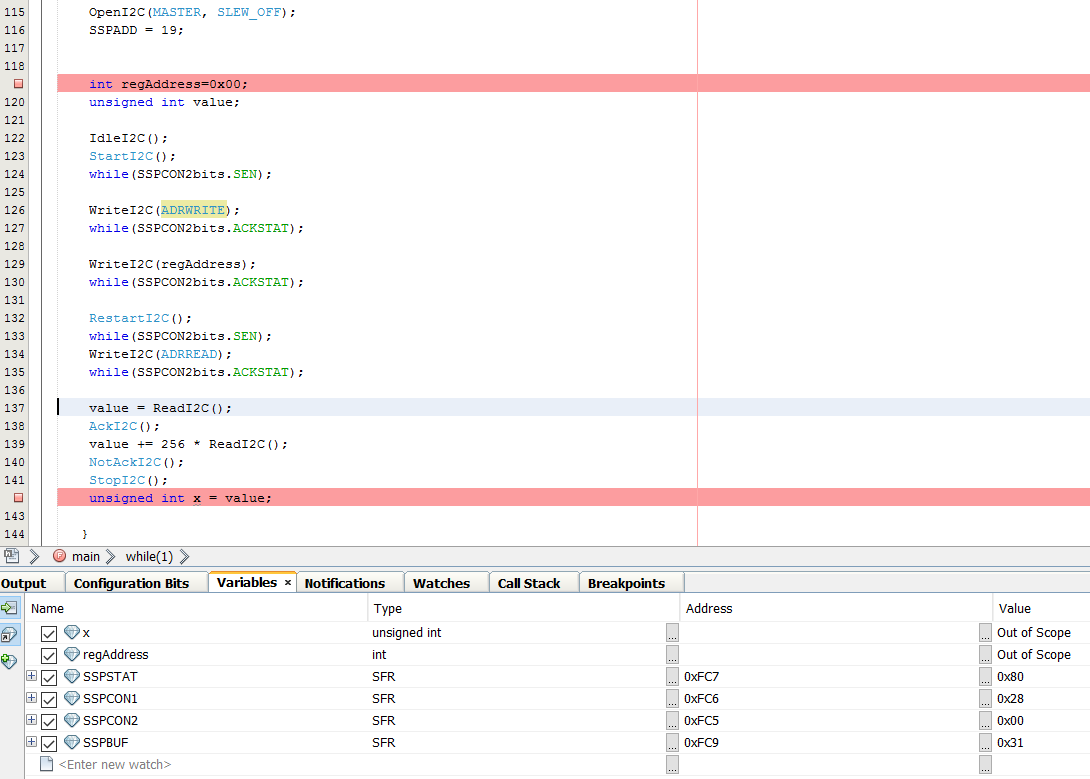
Task: Click the diamond icon next to SSPSTAT
Action: coord(72,676)
